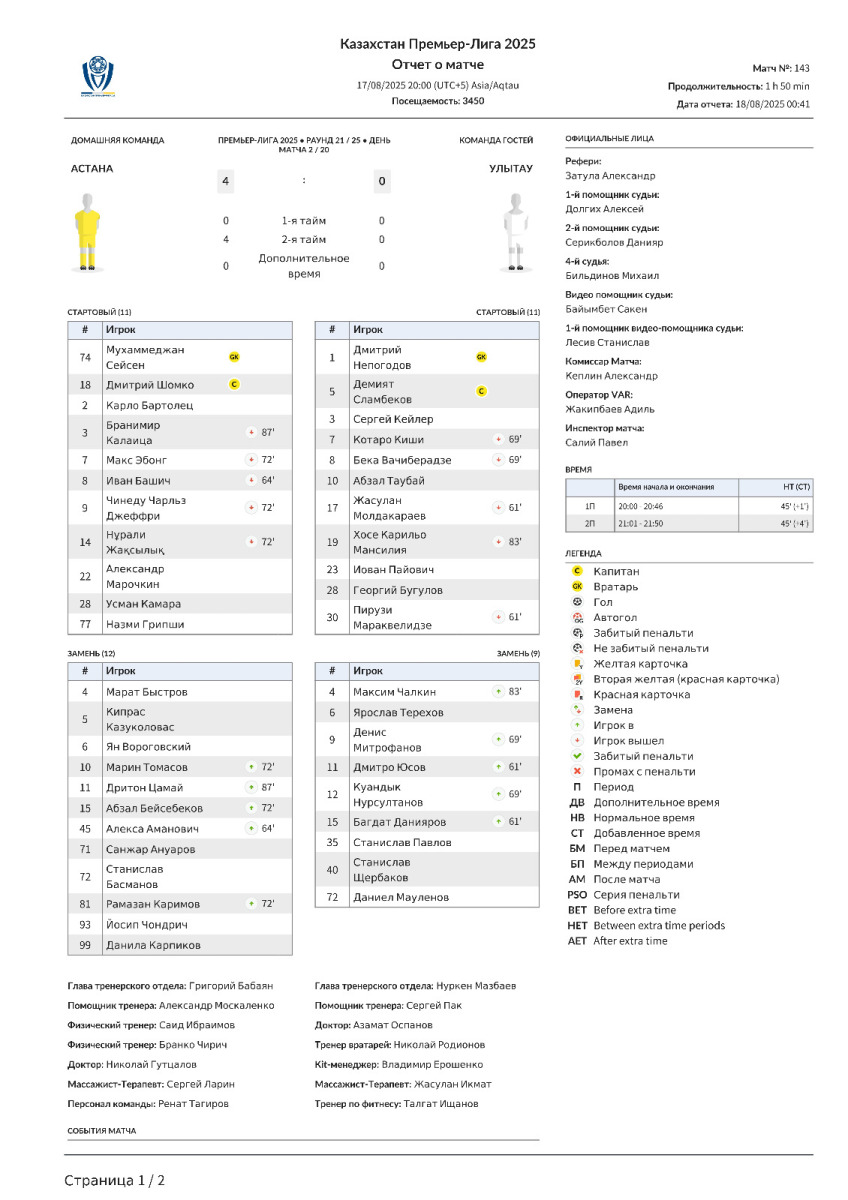Click the player name Карло Бартолец
The width and height of the screenshot is (848, 1200).
click(x=149, y=405)
